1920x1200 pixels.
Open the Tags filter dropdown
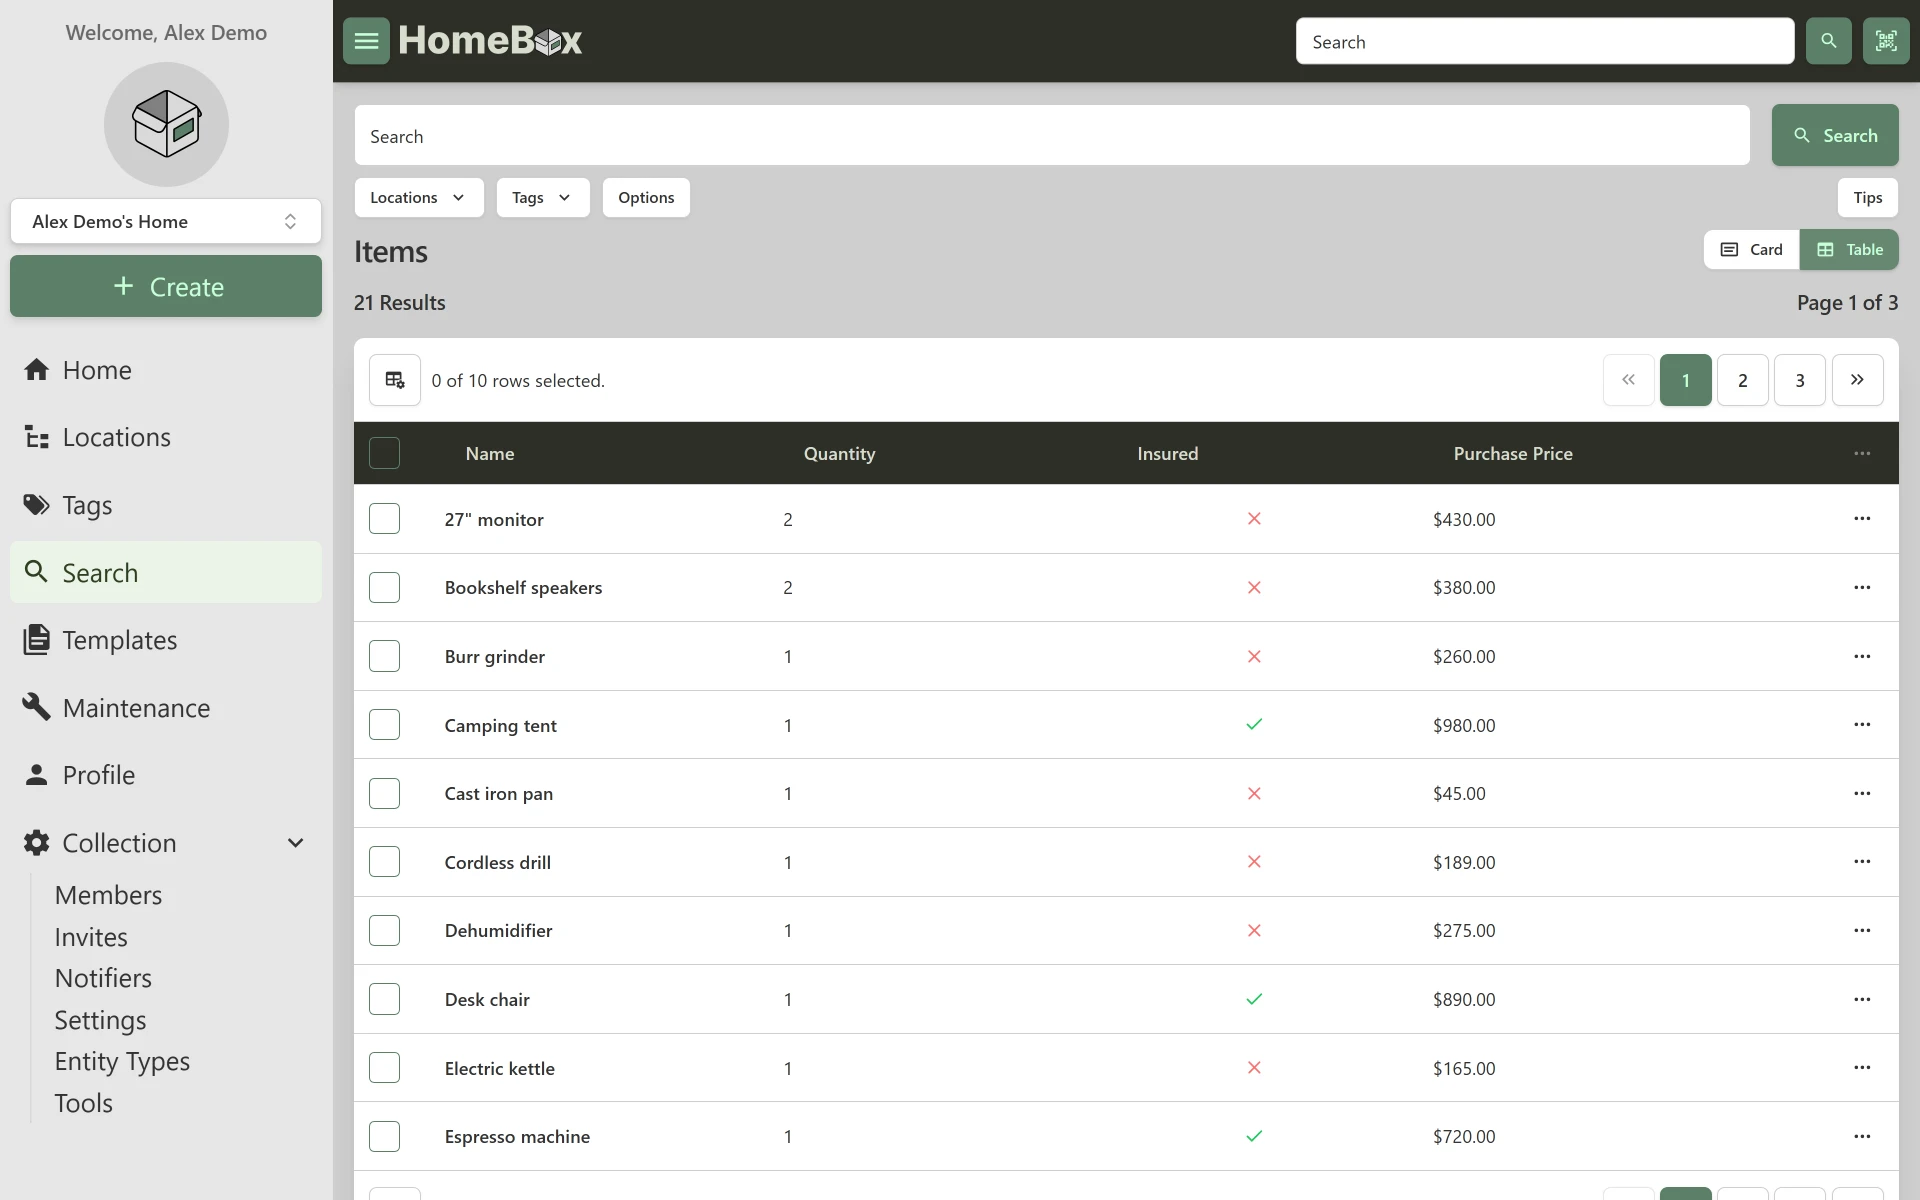click(543, 197)
